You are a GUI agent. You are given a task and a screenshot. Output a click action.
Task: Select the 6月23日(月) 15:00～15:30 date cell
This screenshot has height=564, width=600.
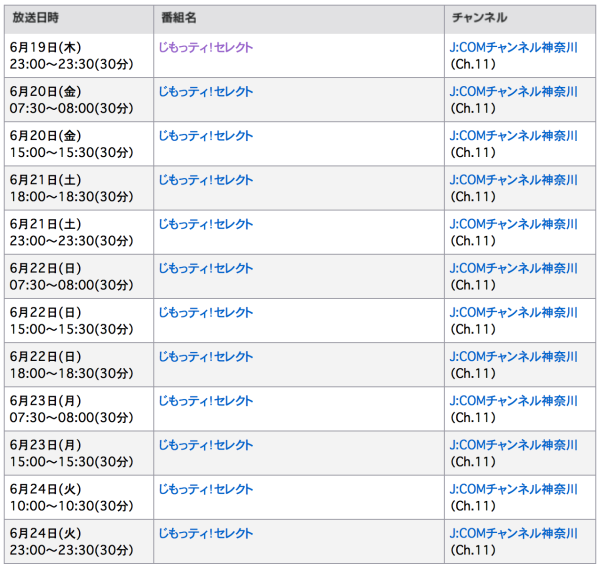79,453
